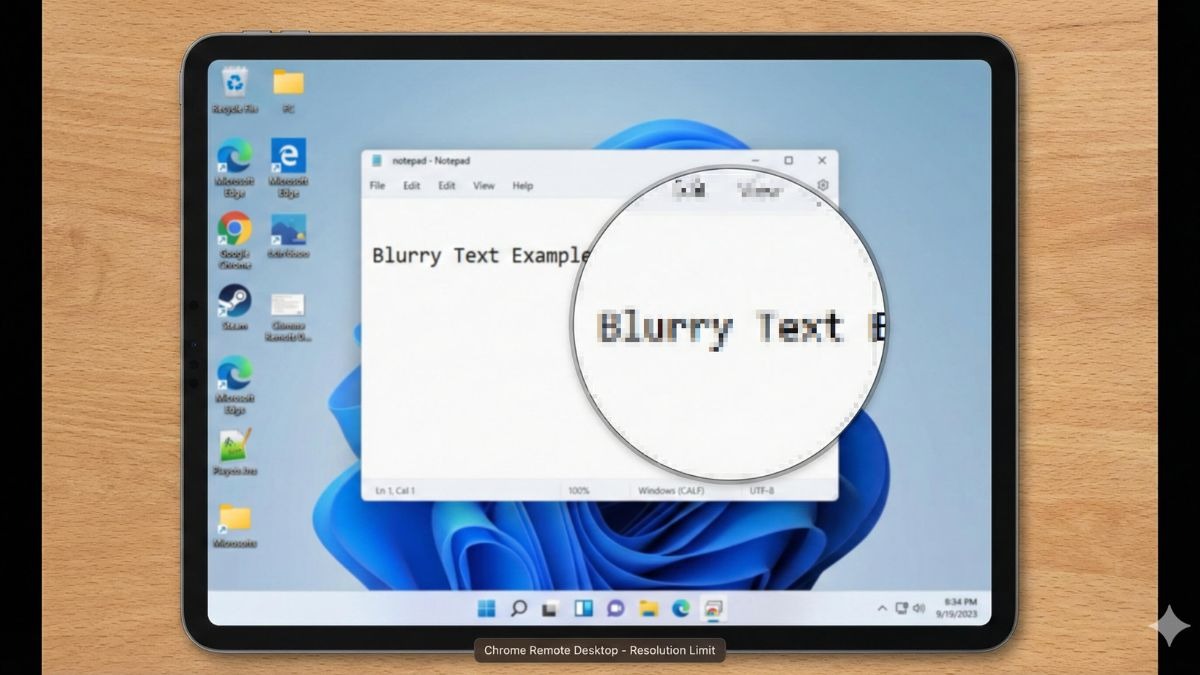Launch the Google Chrome desktop shortcut

[x=234, y=228]
